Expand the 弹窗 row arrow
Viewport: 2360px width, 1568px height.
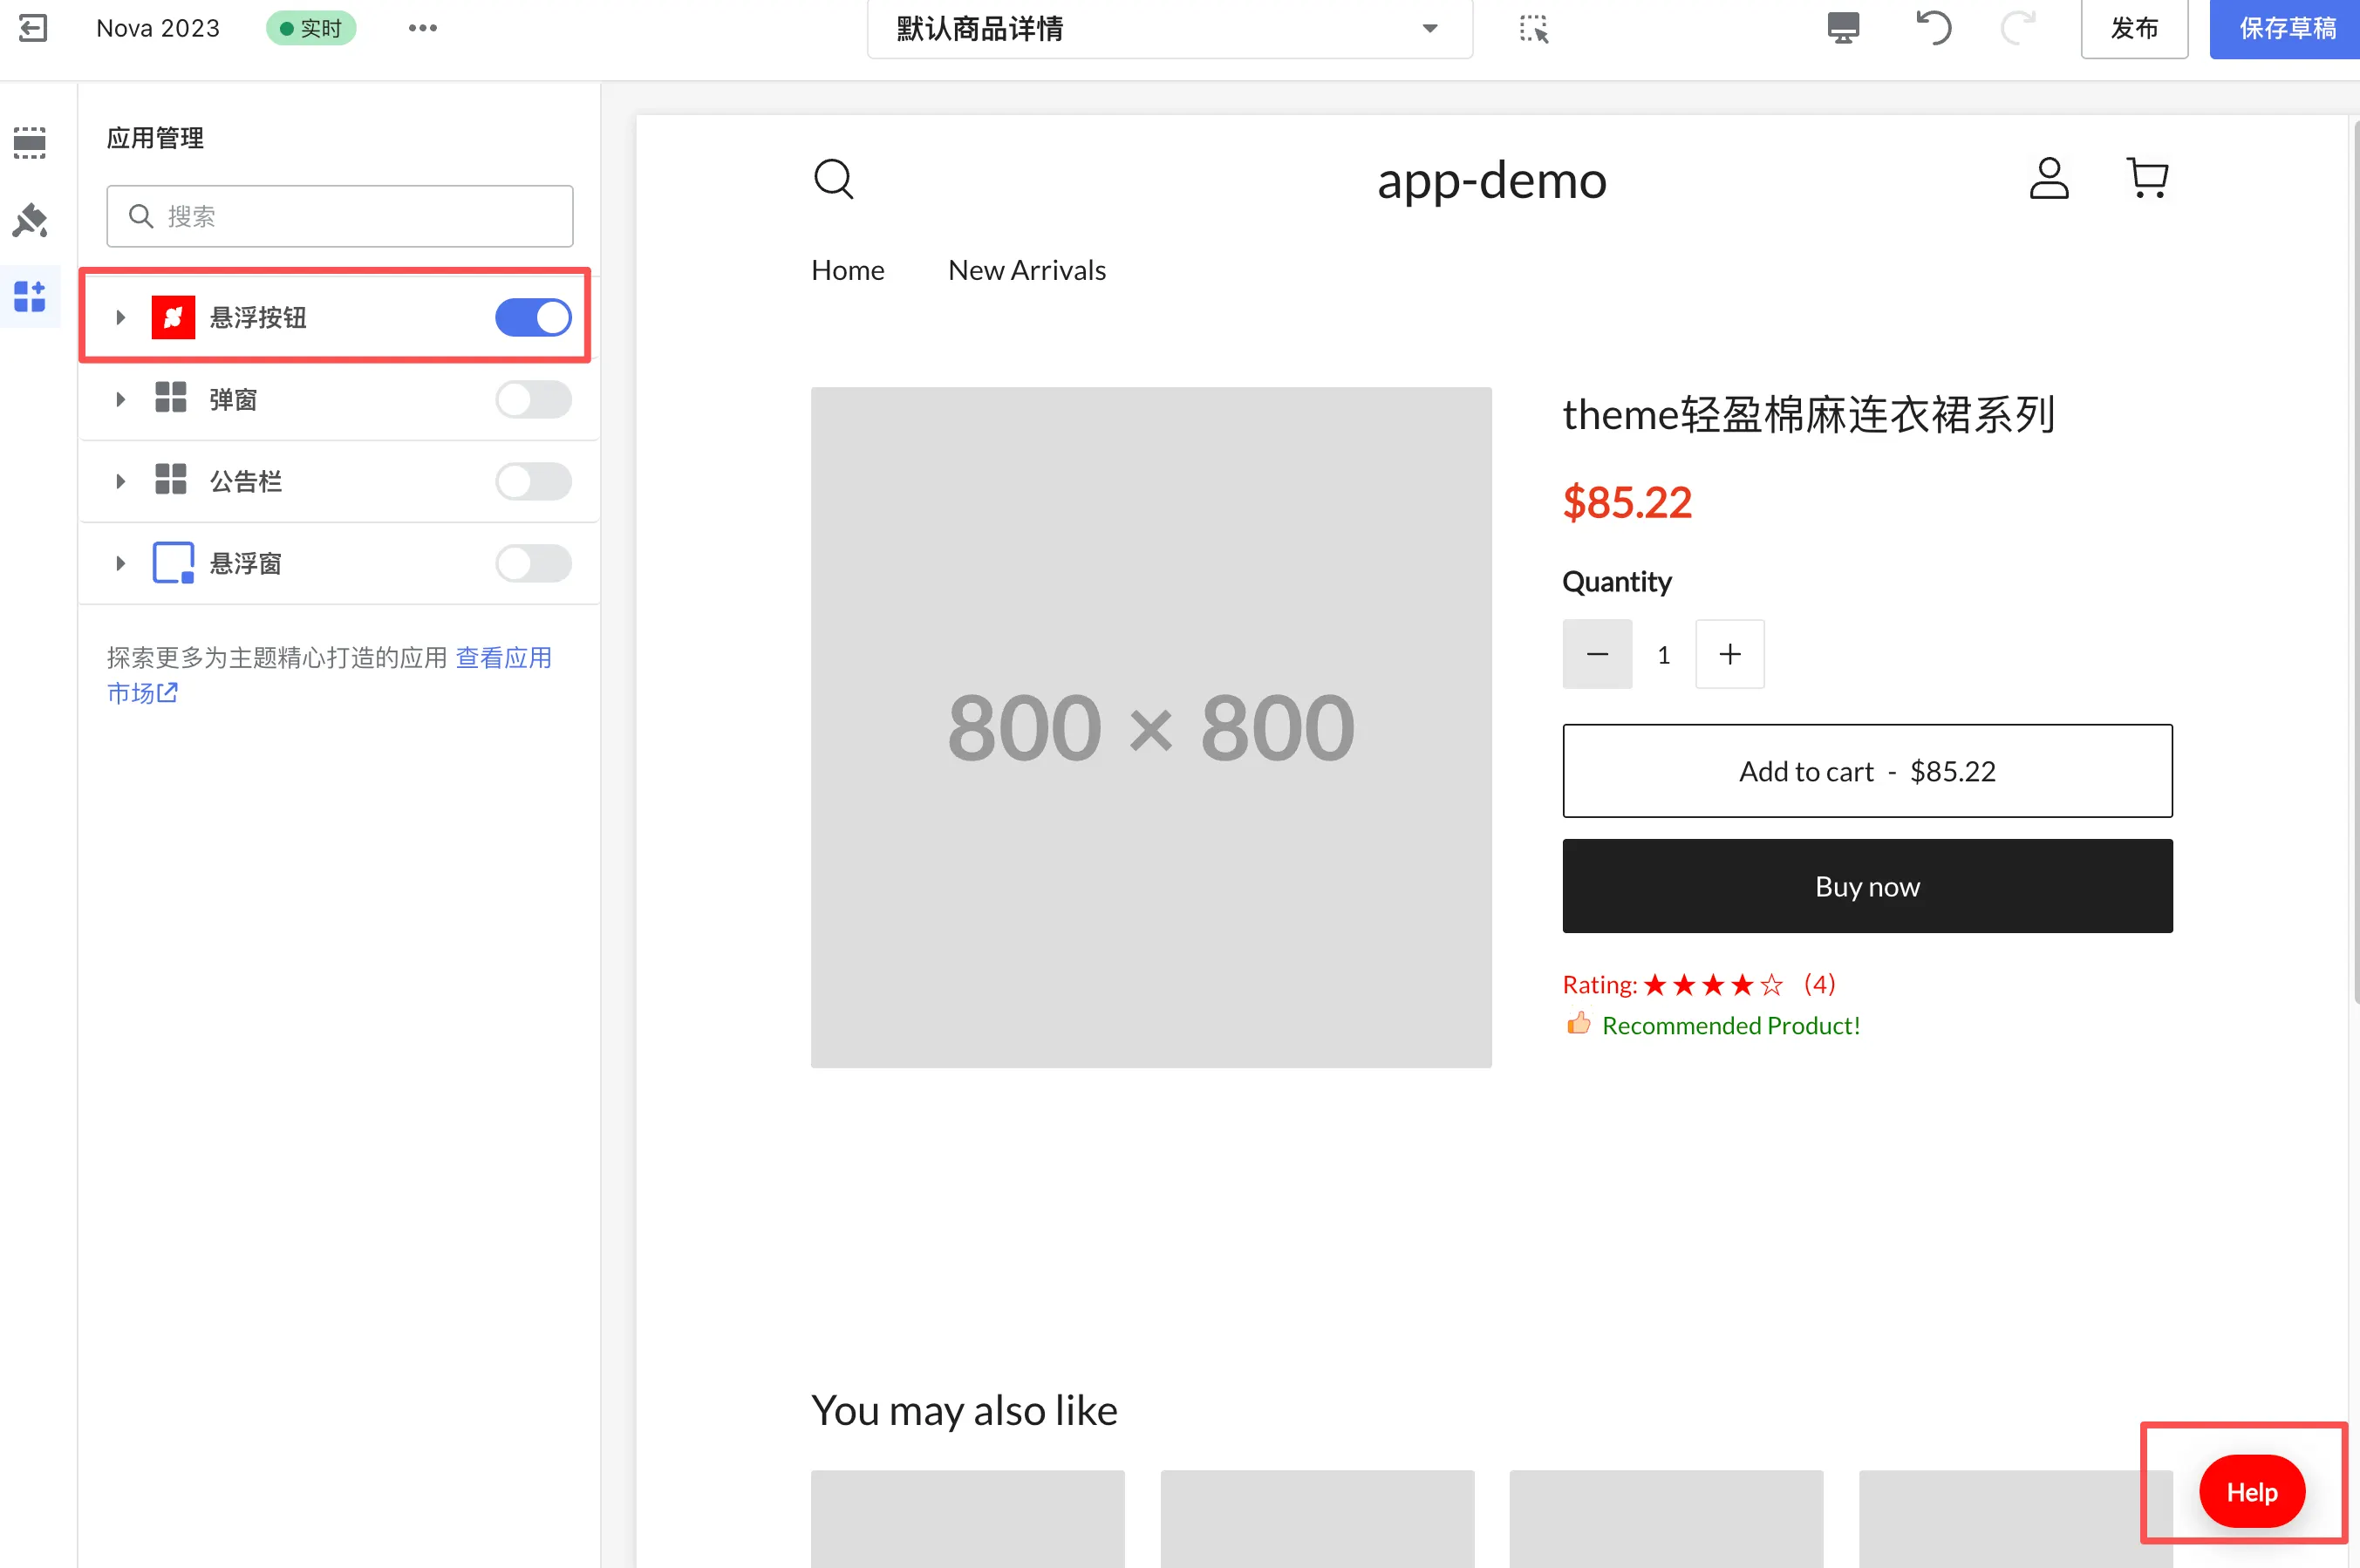pos(120,399)
